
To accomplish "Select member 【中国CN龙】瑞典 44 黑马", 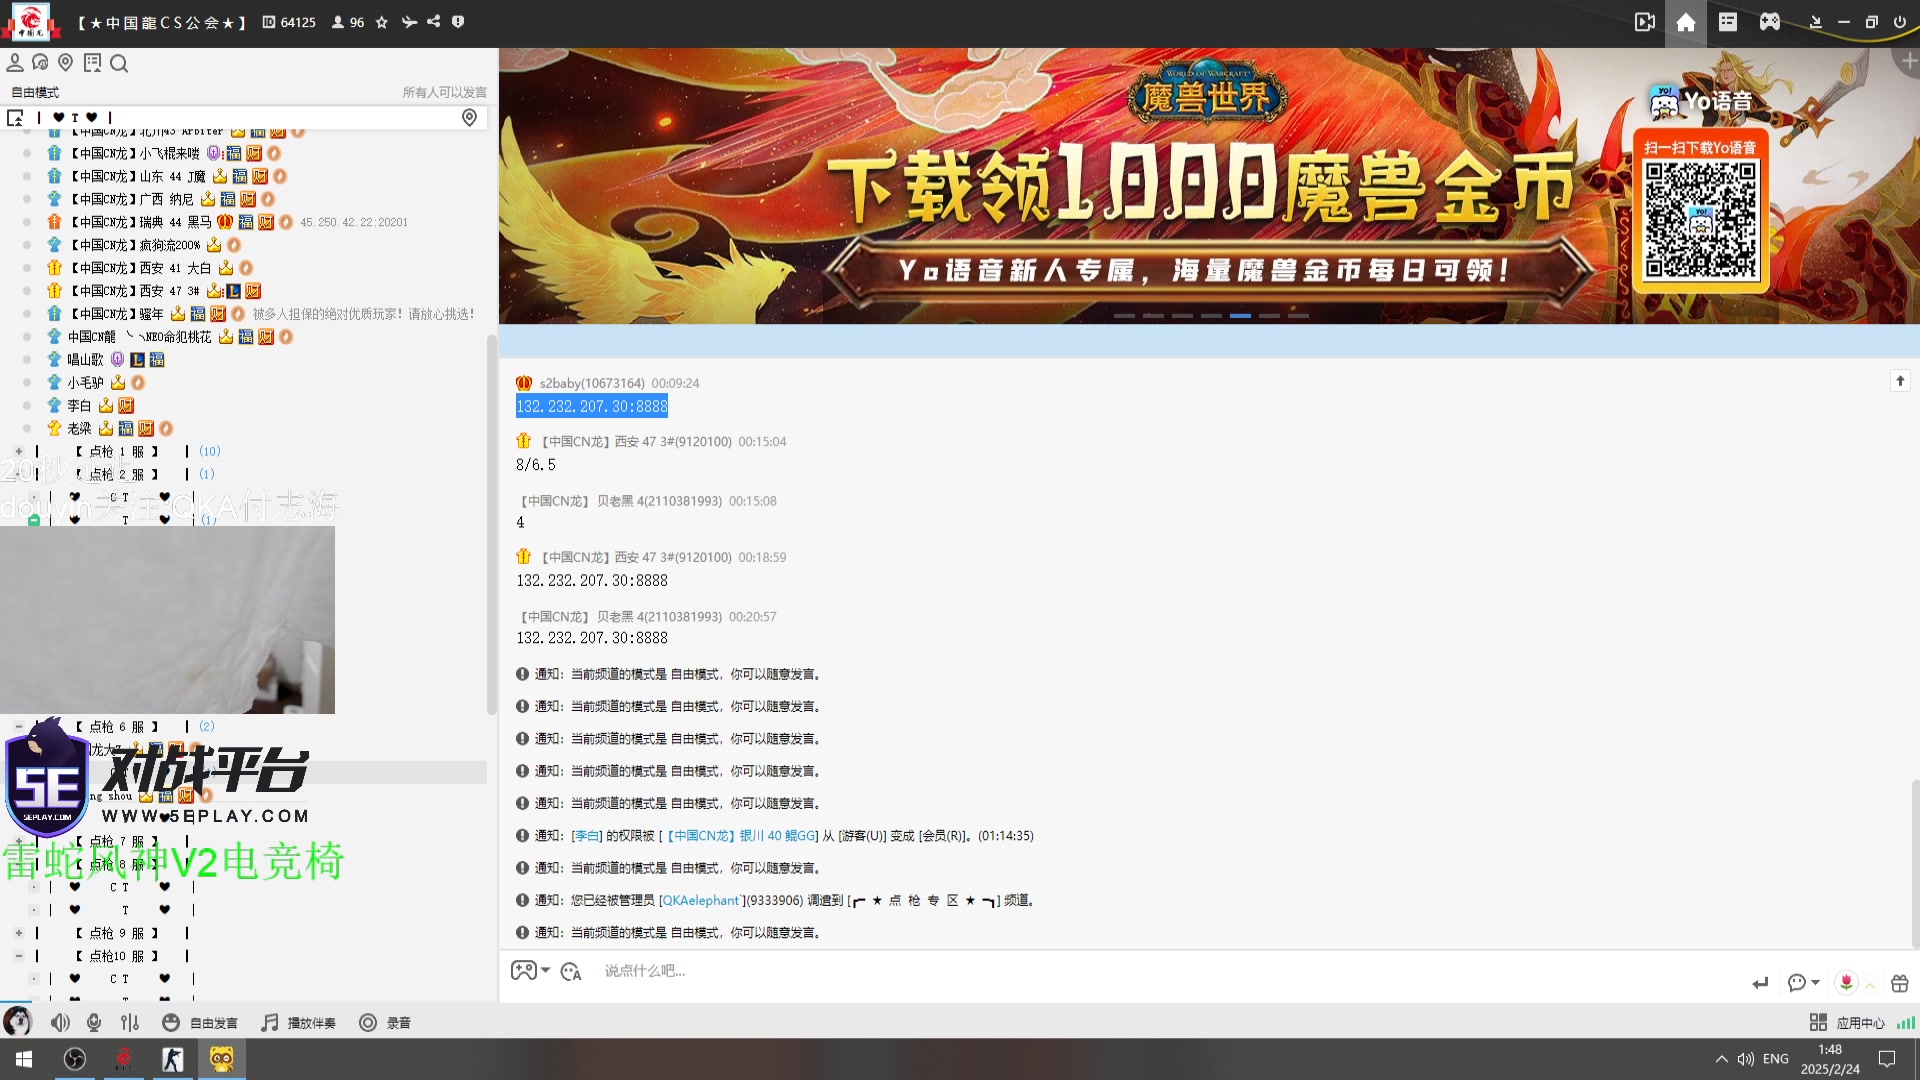I will (140, 222).
